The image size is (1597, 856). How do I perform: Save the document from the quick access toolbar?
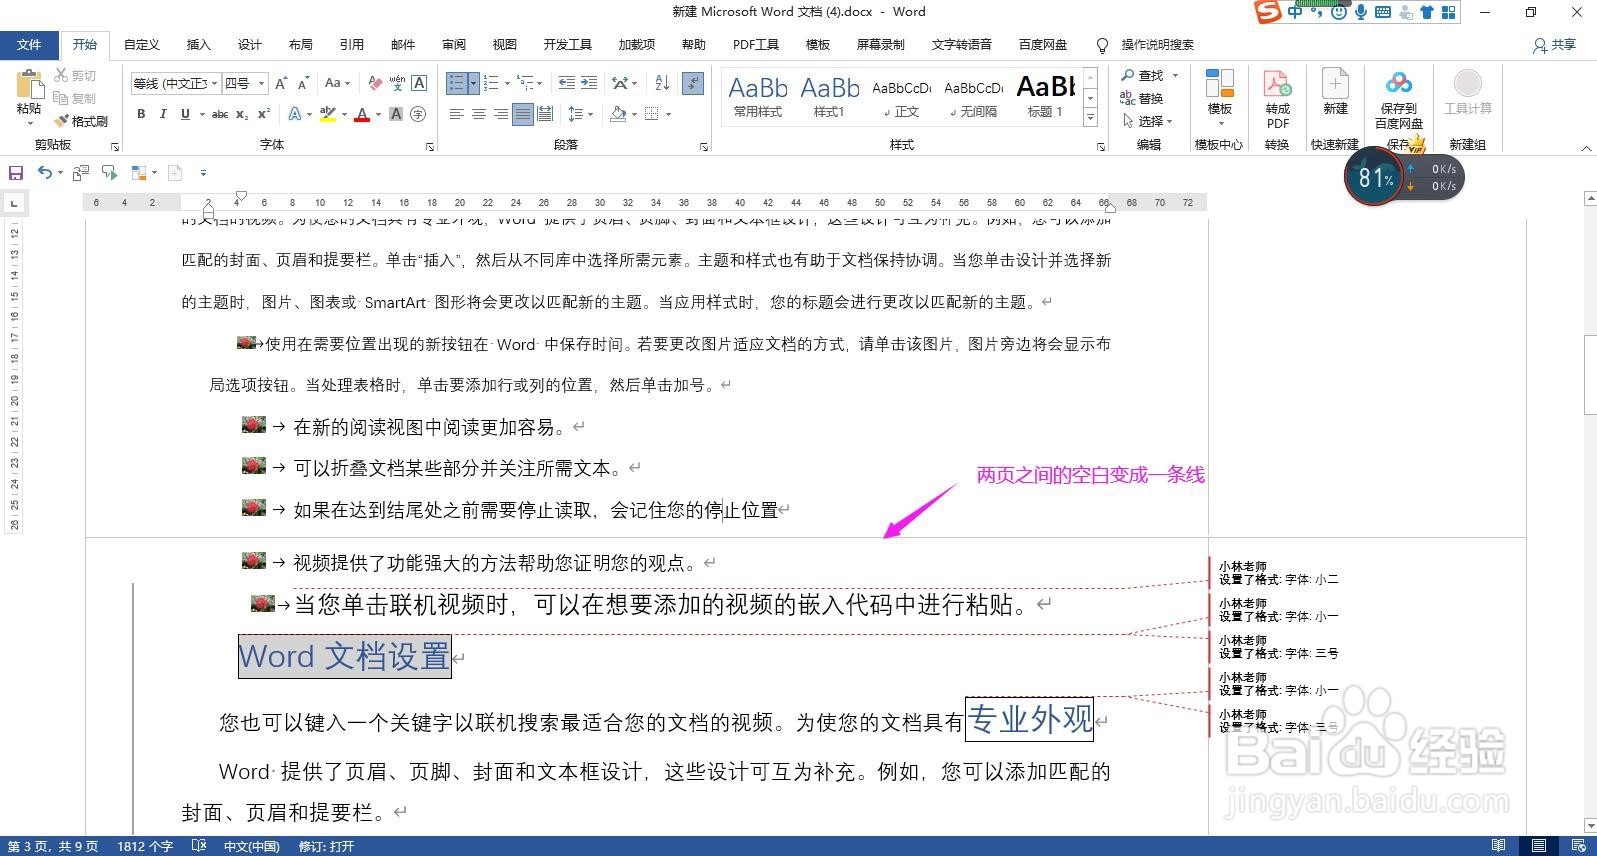[x=16, y=173]
